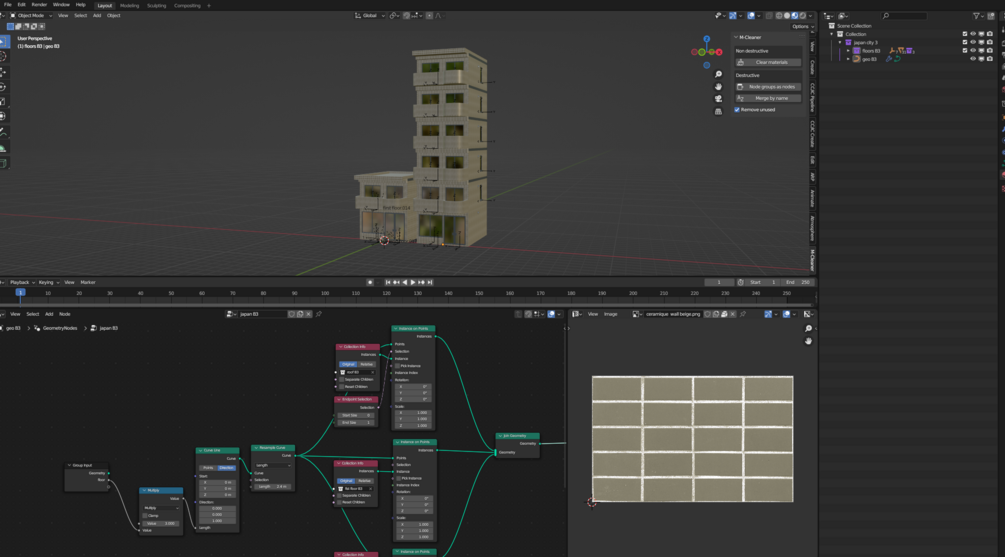Open the Object Mode dropdown

pos(31,15)
